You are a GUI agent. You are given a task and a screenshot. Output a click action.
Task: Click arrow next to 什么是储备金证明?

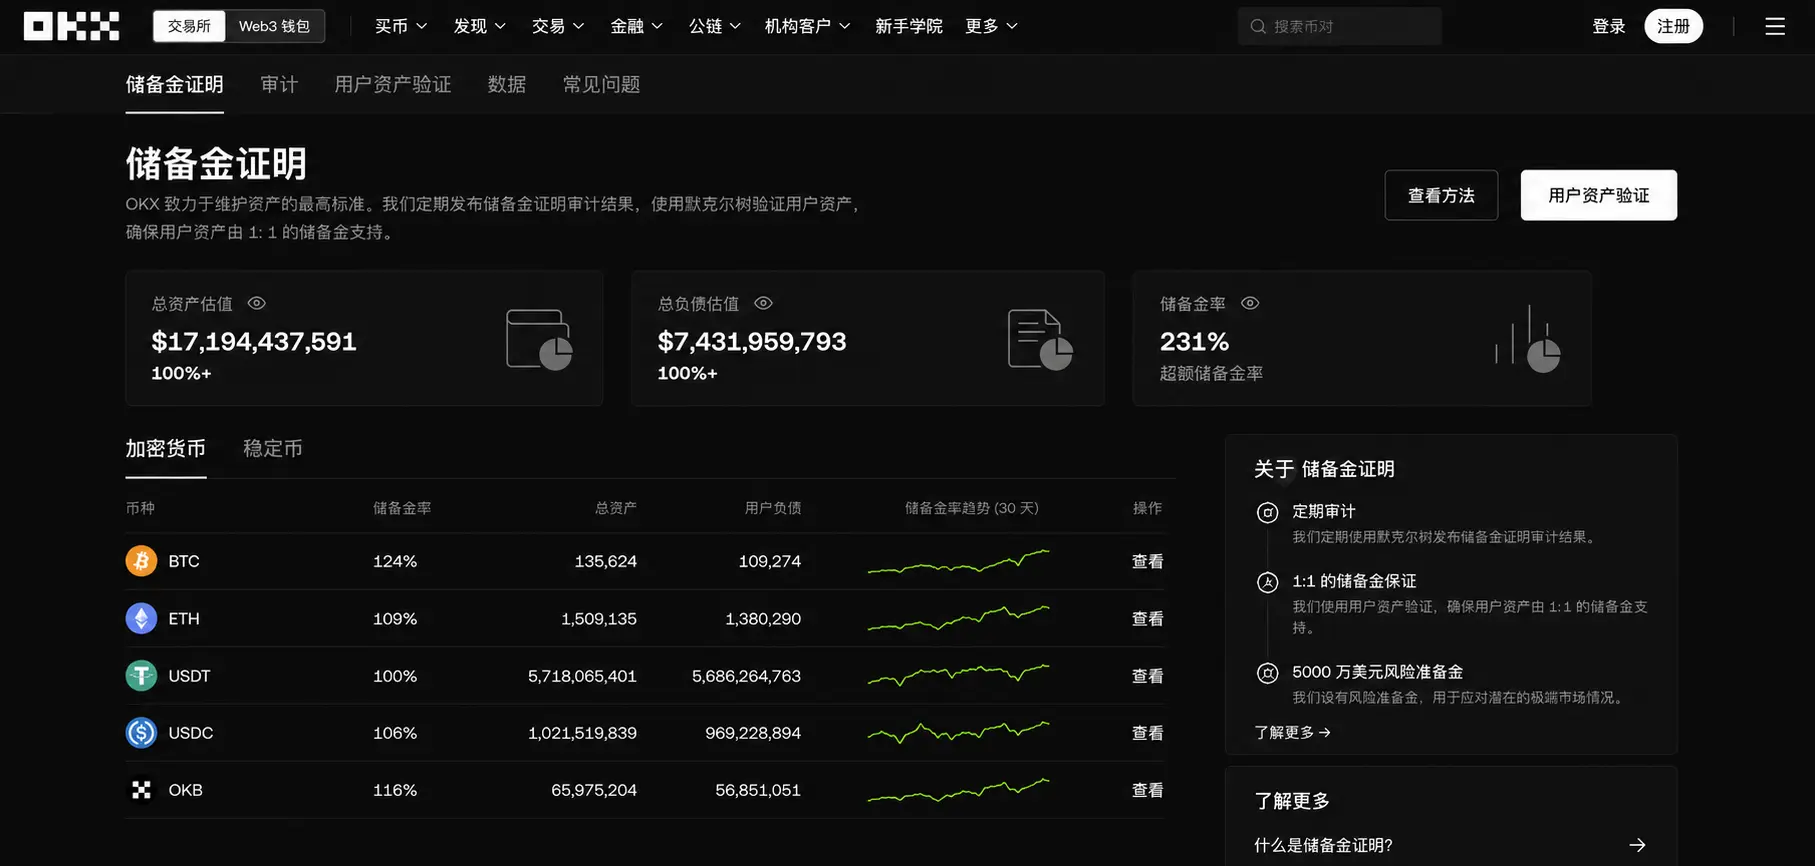(1637, 845)
